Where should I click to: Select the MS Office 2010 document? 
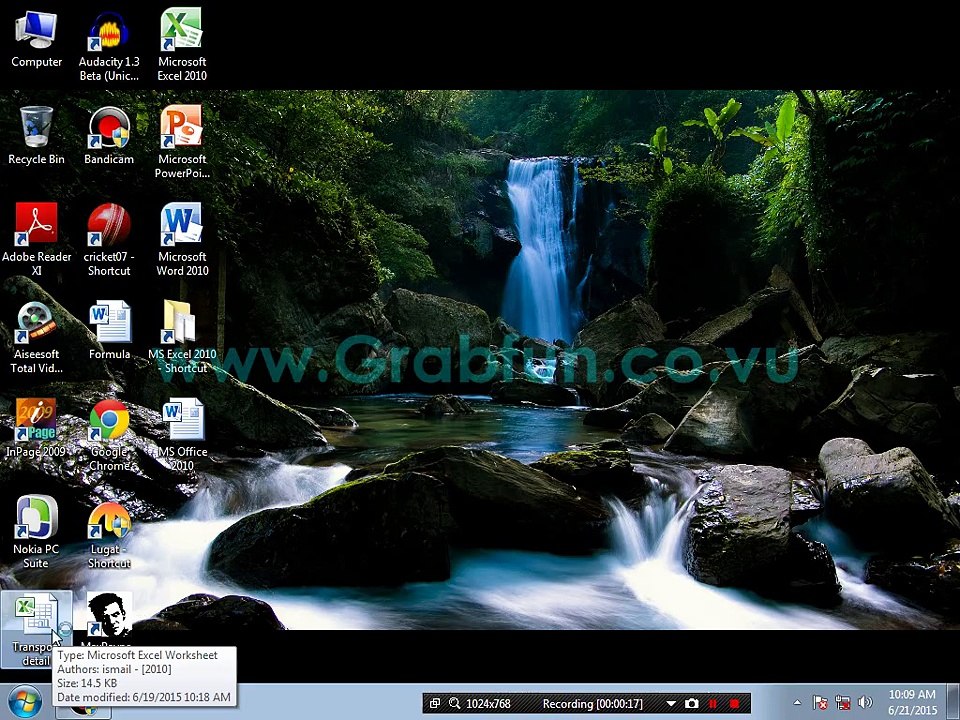(x=182, y=435)
